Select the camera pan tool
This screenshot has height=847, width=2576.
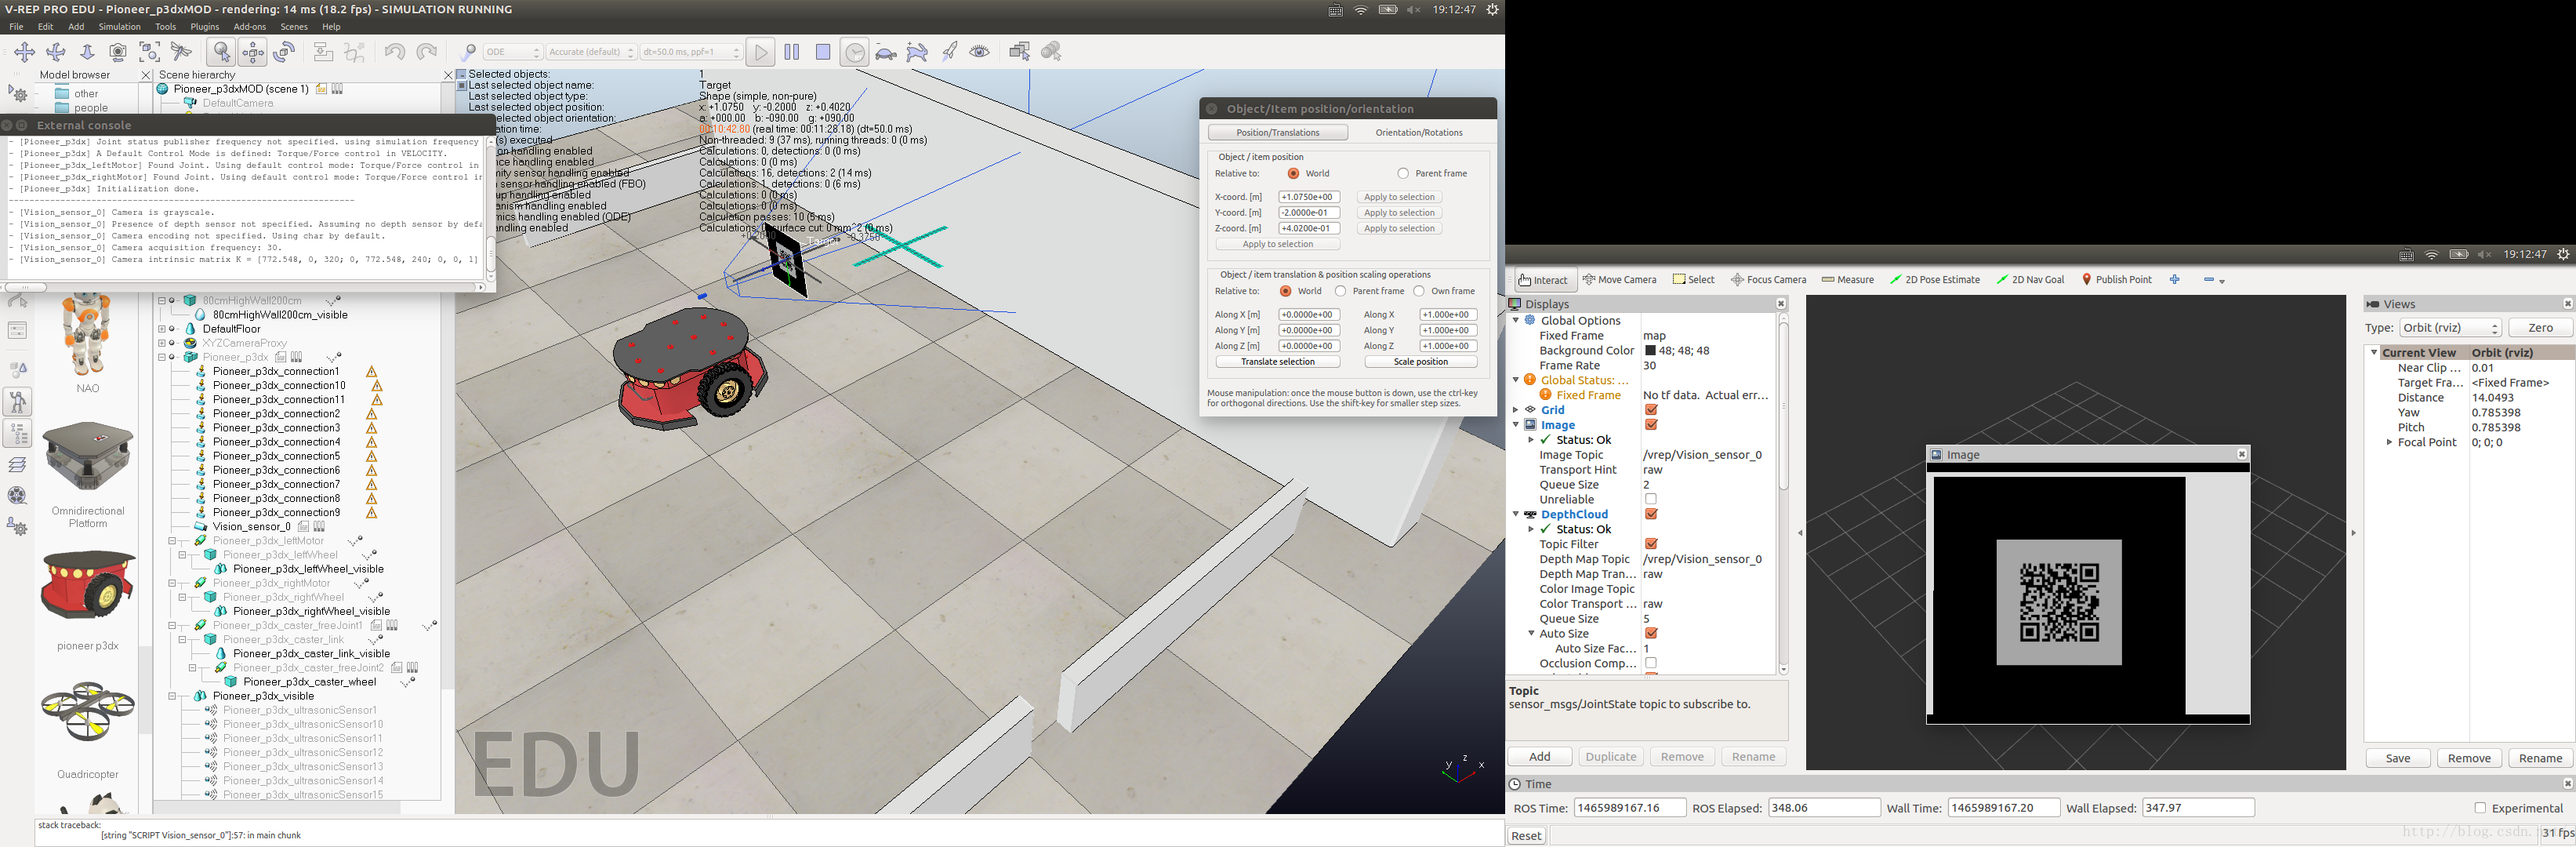click(x=25, y=52)
